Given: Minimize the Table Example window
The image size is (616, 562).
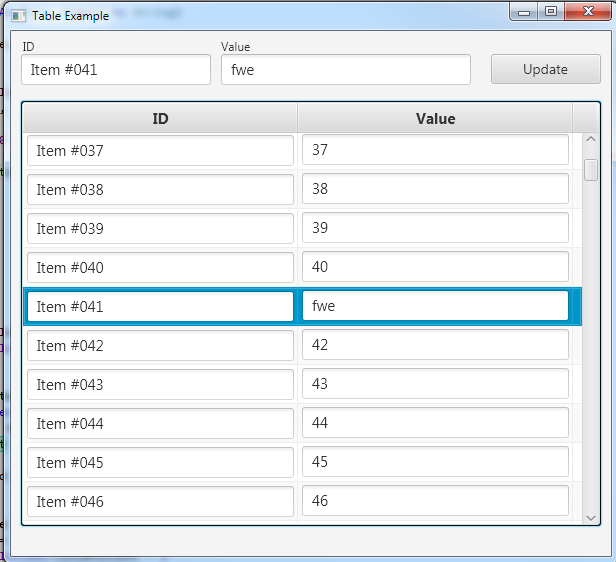Looking at the screenshot, I should click(523, 12).
